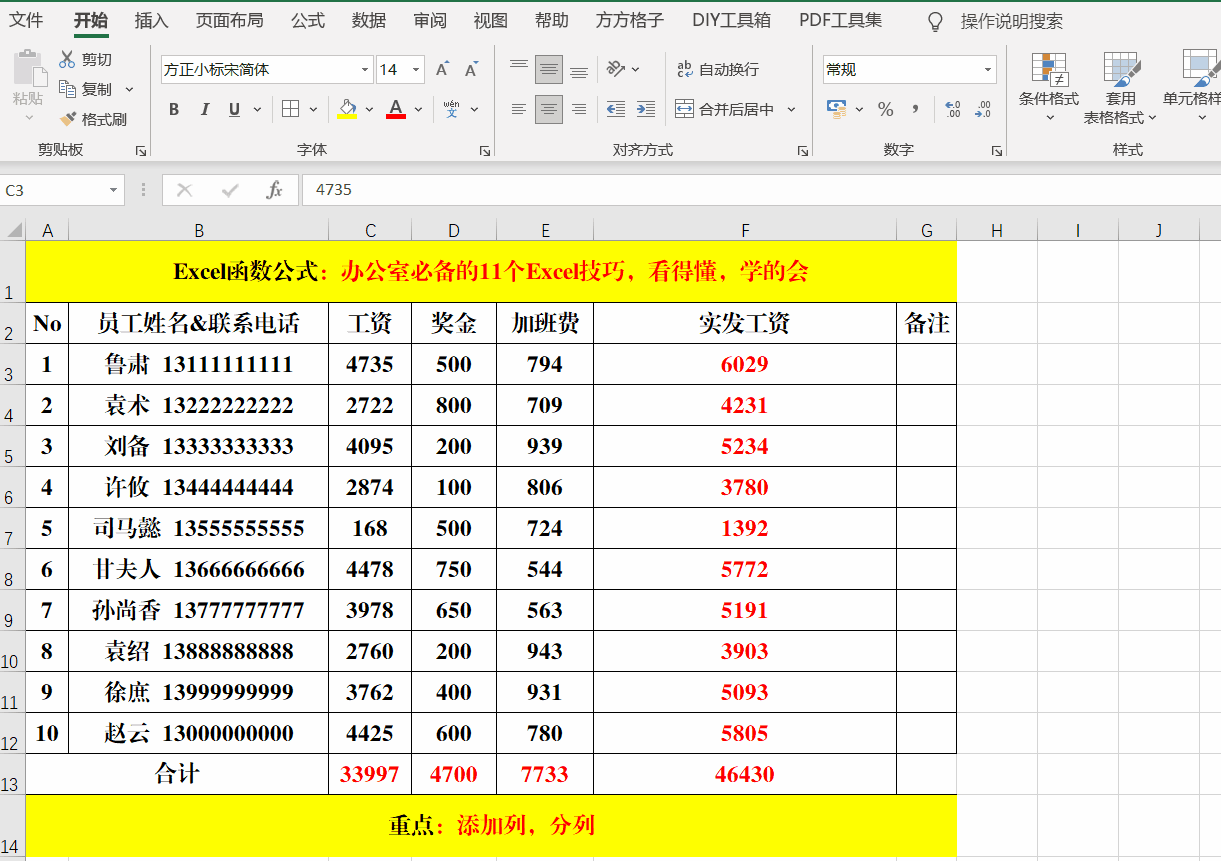
Task: Apply red font color
Action: pyautogui.click(x=396, y=109)
